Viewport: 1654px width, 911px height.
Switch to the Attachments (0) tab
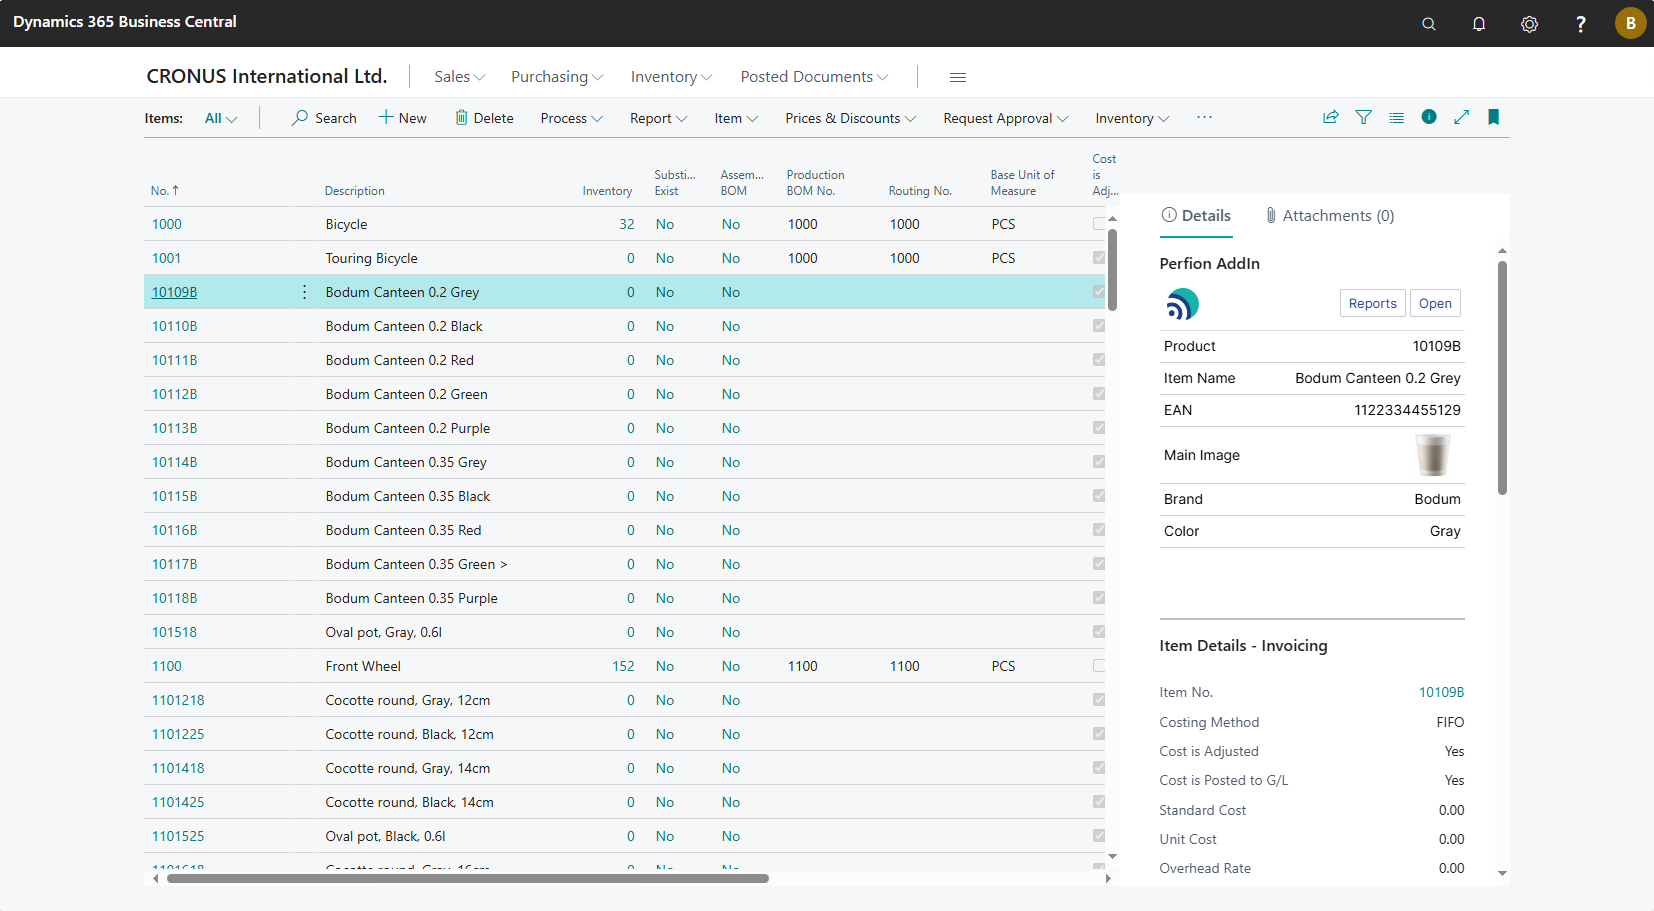(x=1329, y=216)
